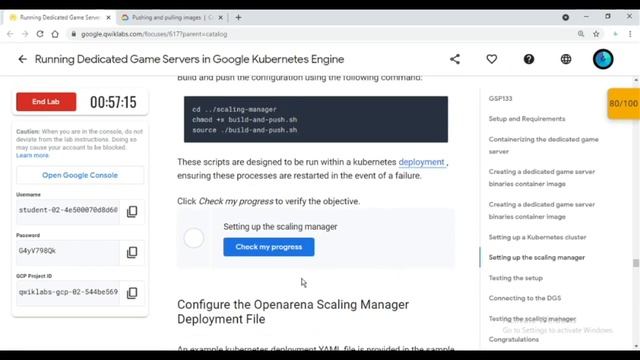
Task: Go to browser home page
Action: pos(55,34)
